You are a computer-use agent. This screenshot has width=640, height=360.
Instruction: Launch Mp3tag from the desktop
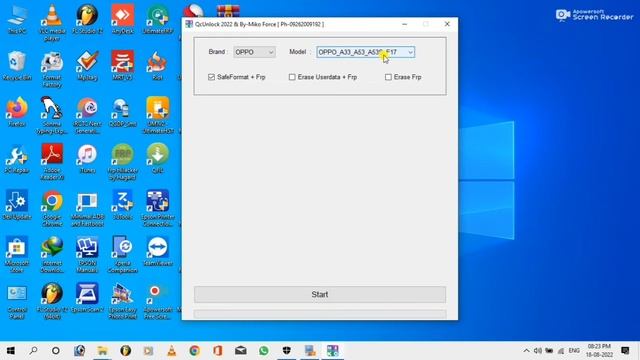tap(87, 65)
